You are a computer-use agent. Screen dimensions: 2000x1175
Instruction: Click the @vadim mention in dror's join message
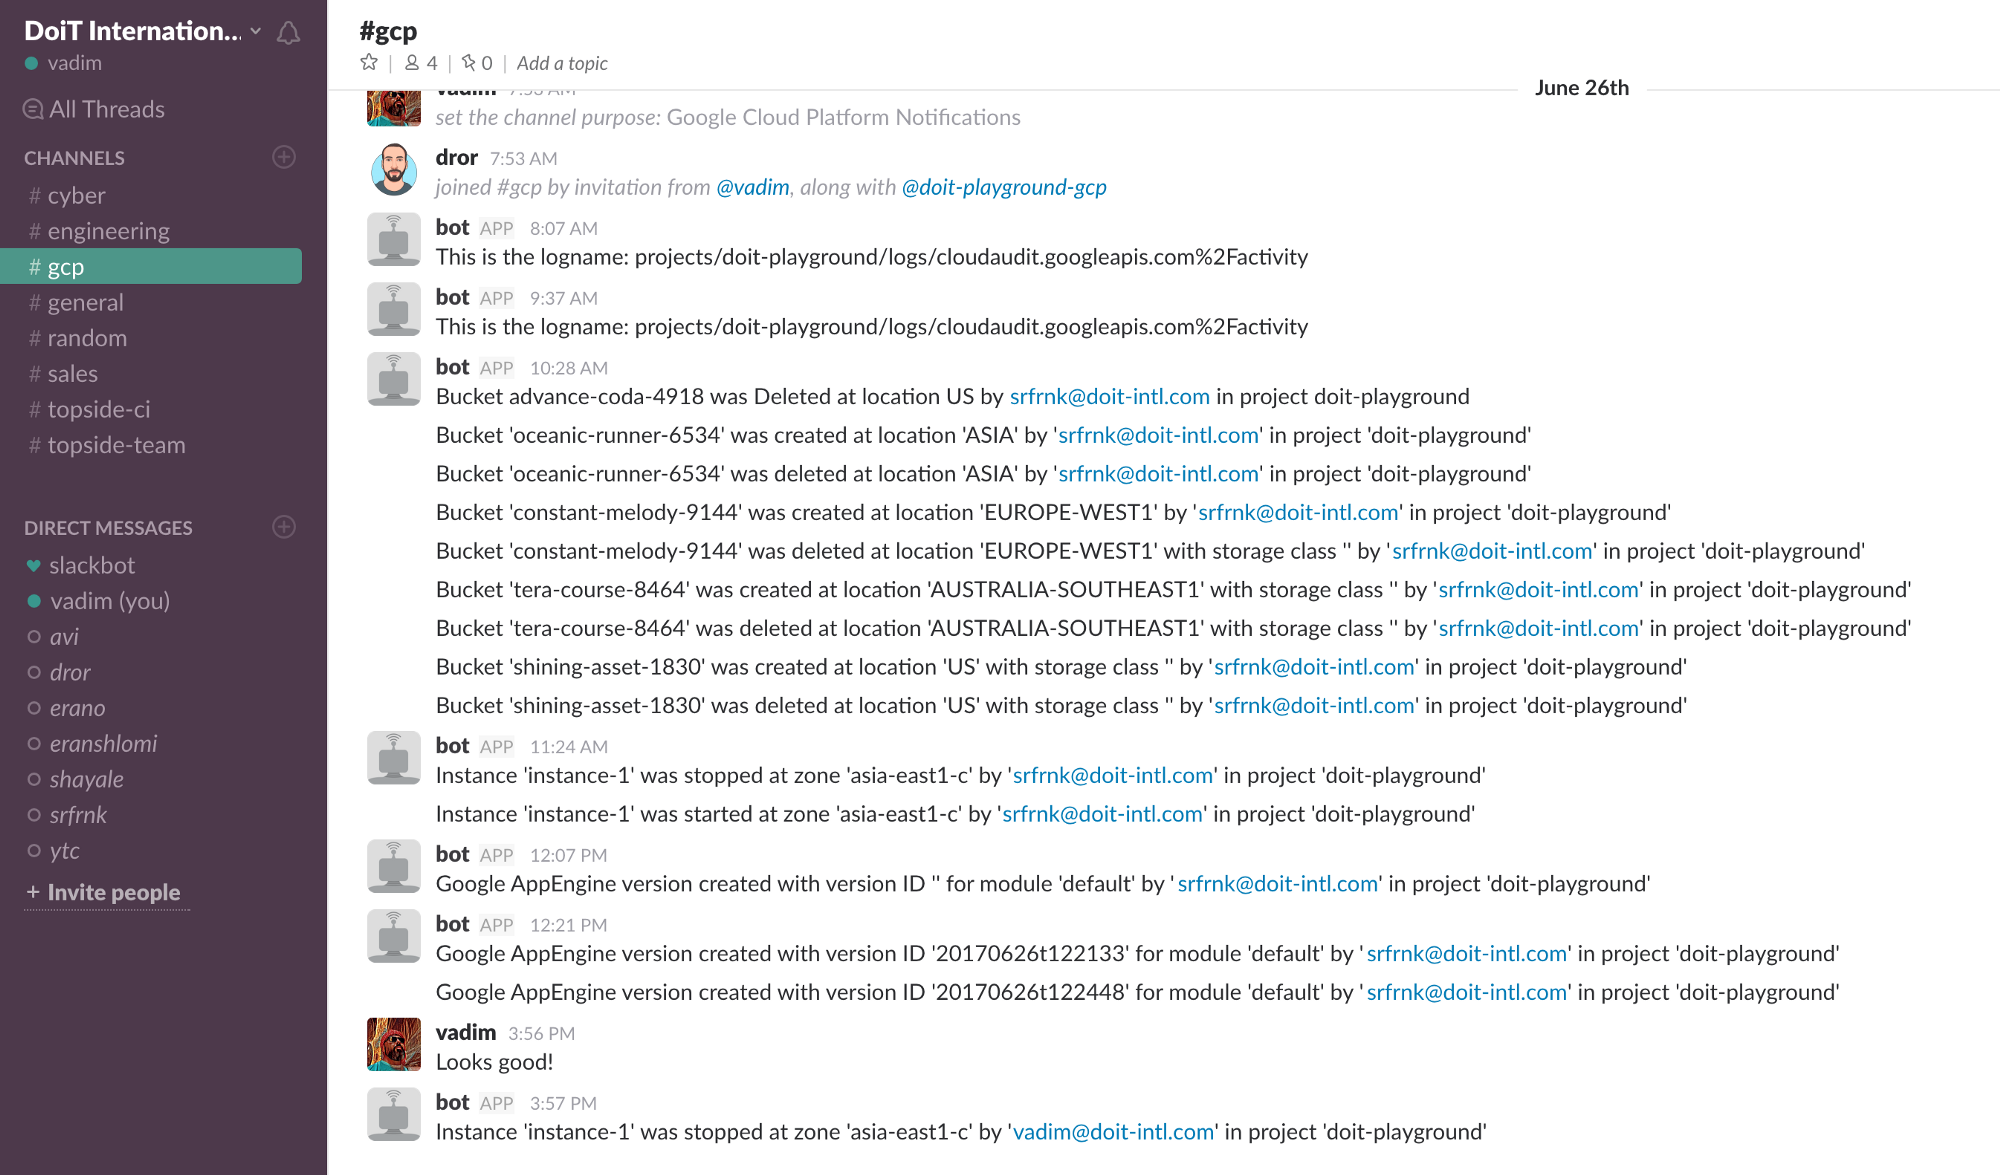752,187
